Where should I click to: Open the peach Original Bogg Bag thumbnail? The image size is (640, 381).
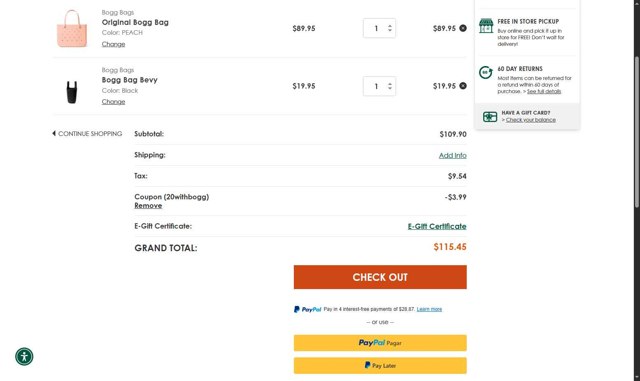[x=72, y=29]
